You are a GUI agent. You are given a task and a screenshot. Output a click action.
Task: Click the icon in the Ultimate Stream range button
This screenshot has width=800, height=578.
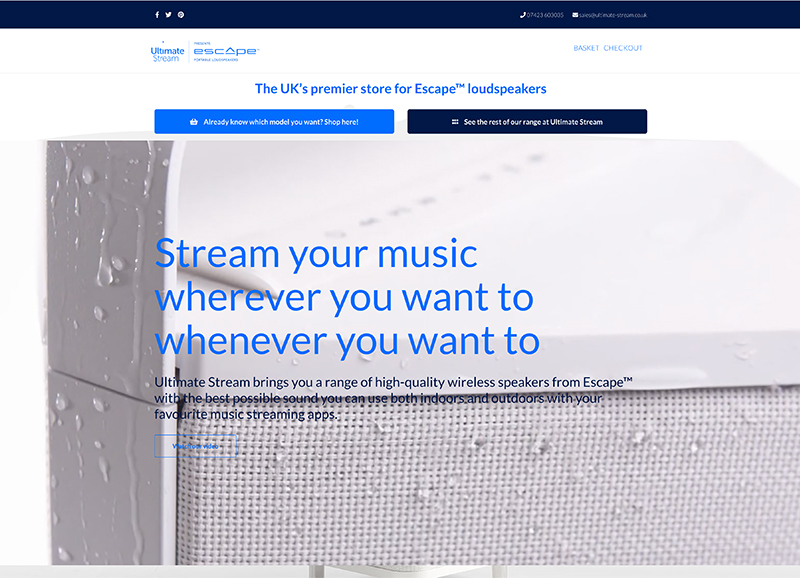click(455, 122)
